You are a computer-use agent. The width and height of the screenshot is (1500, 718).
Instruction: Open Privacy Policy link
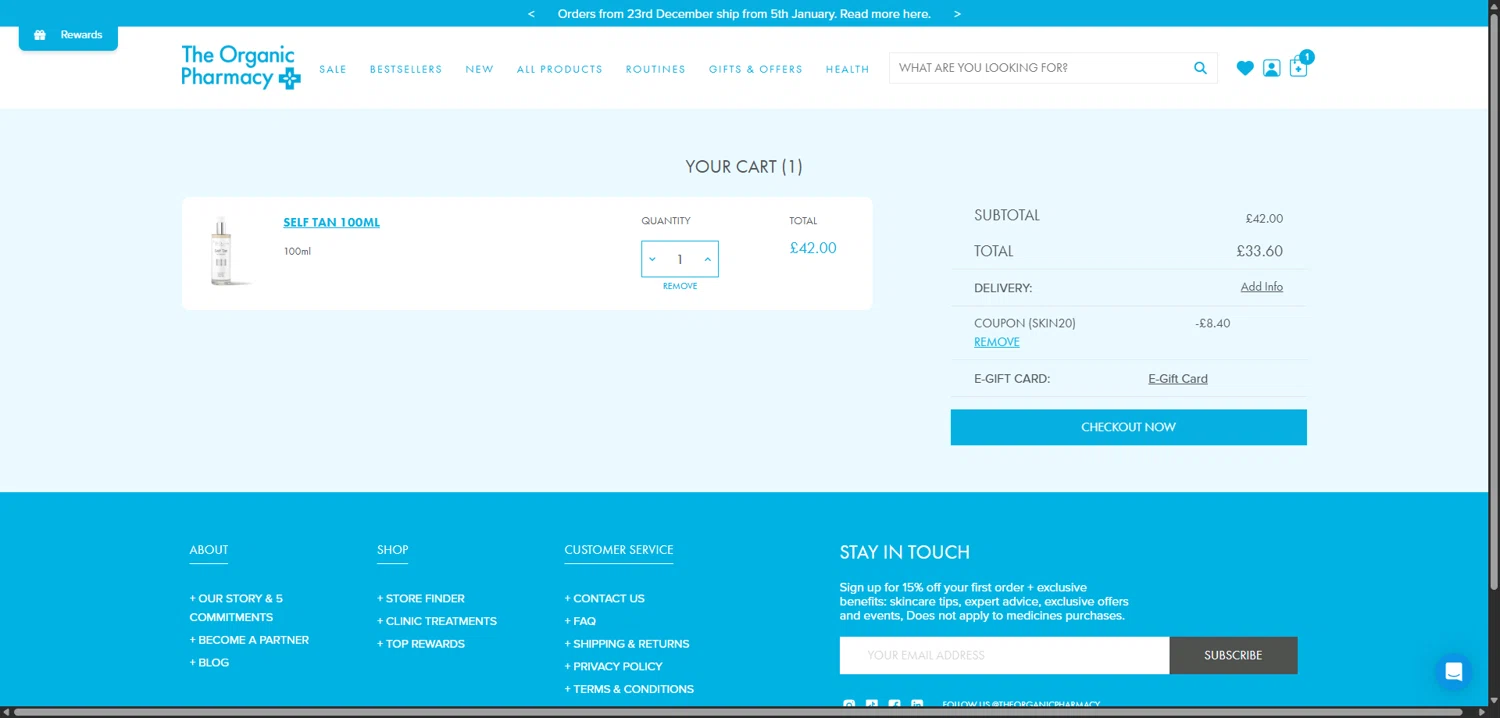coord(613,666)
